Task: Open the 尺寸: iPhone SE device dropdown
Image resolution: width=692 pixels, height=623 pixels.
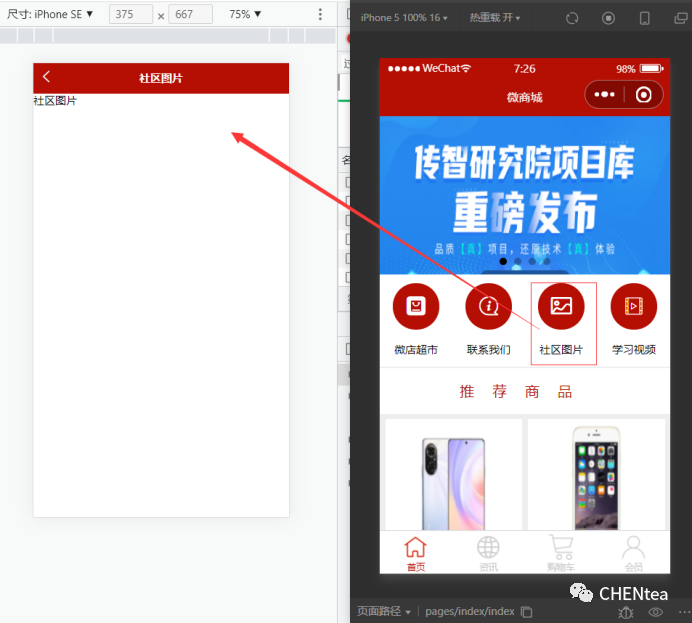Action: pos(50,14)
